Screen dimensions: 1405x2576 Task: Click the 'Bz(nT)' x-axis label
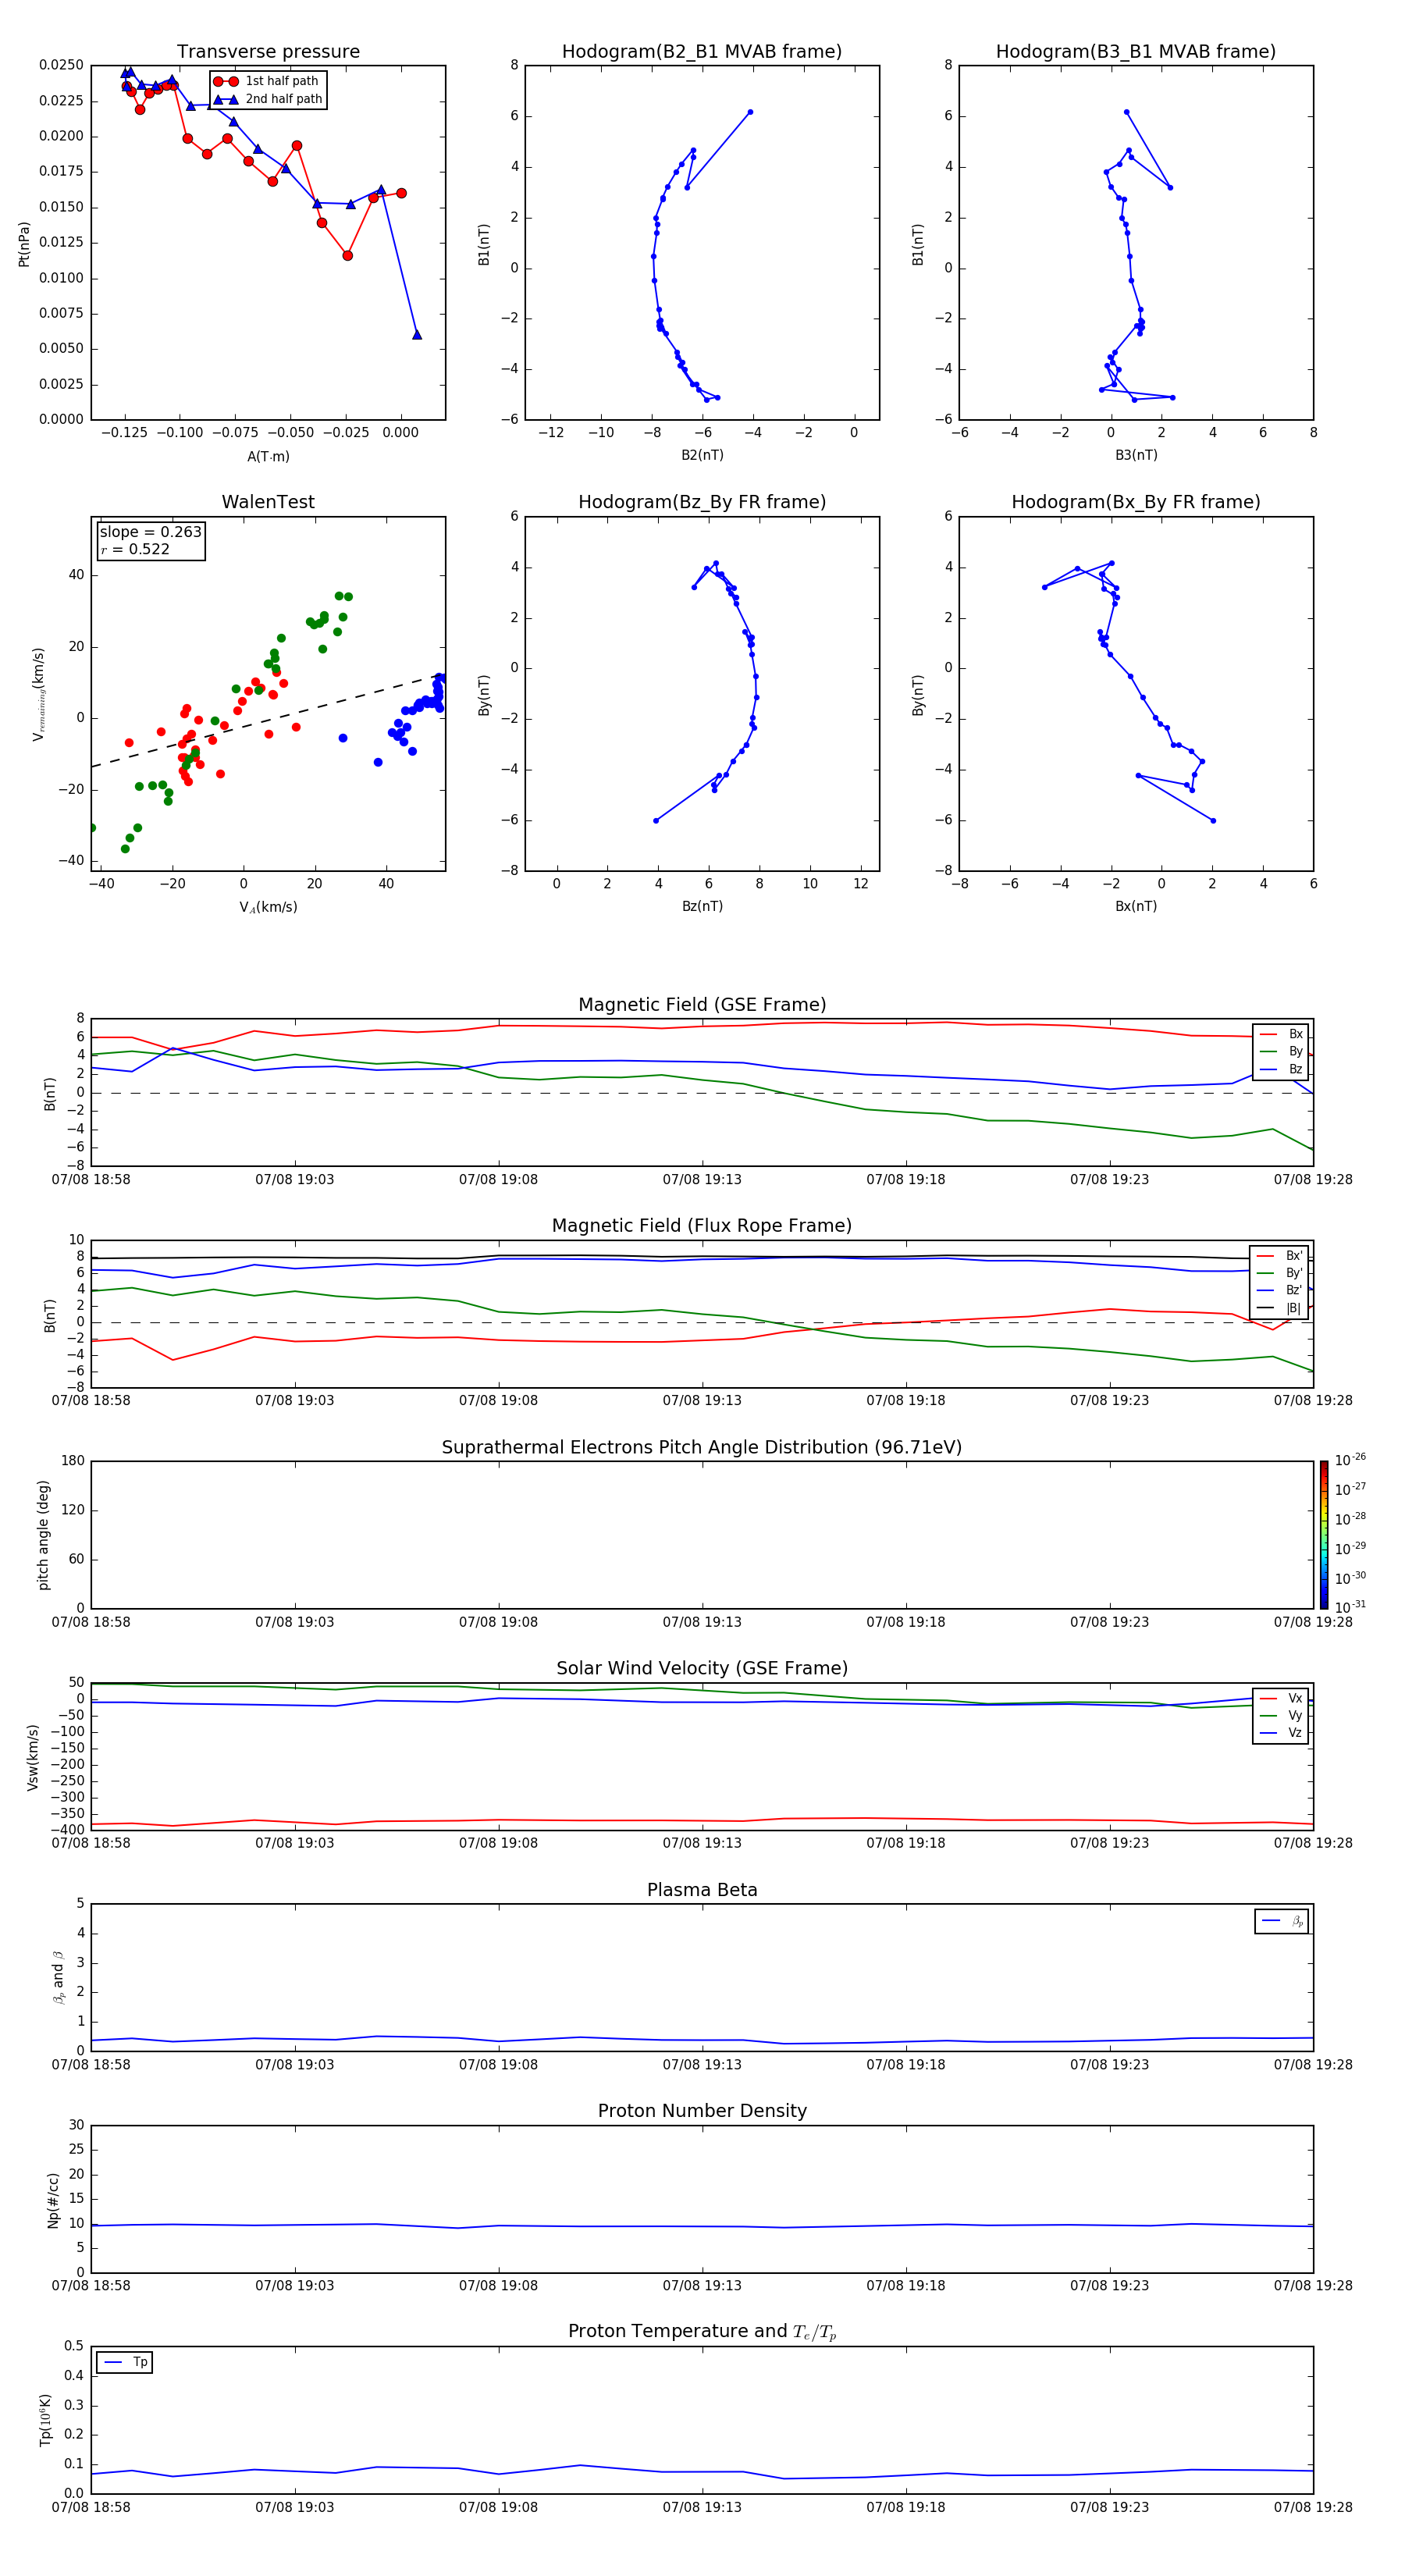coord(702,906)
